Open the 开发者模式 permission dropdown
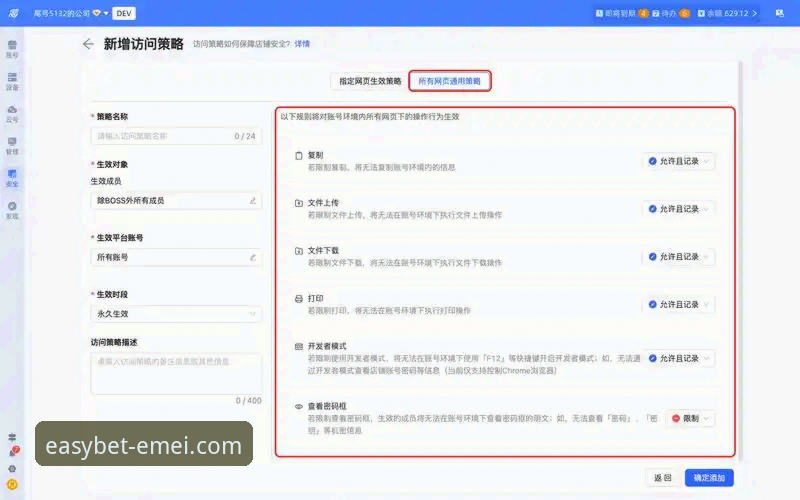 click(678, 358)
